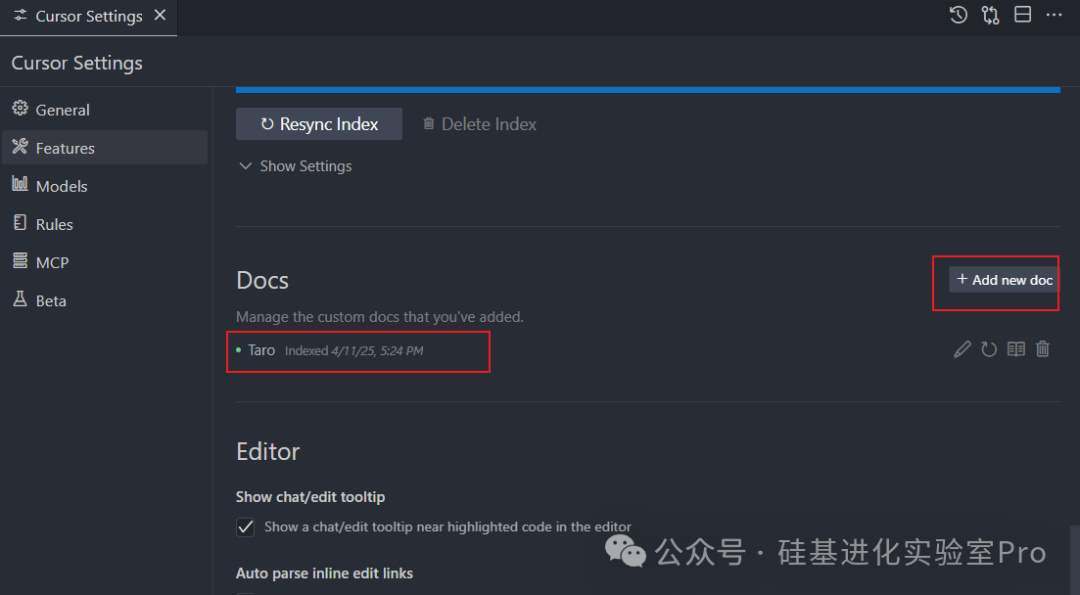Click the source control compare icon
The image size is (1080, 595).
pos(990,15)
